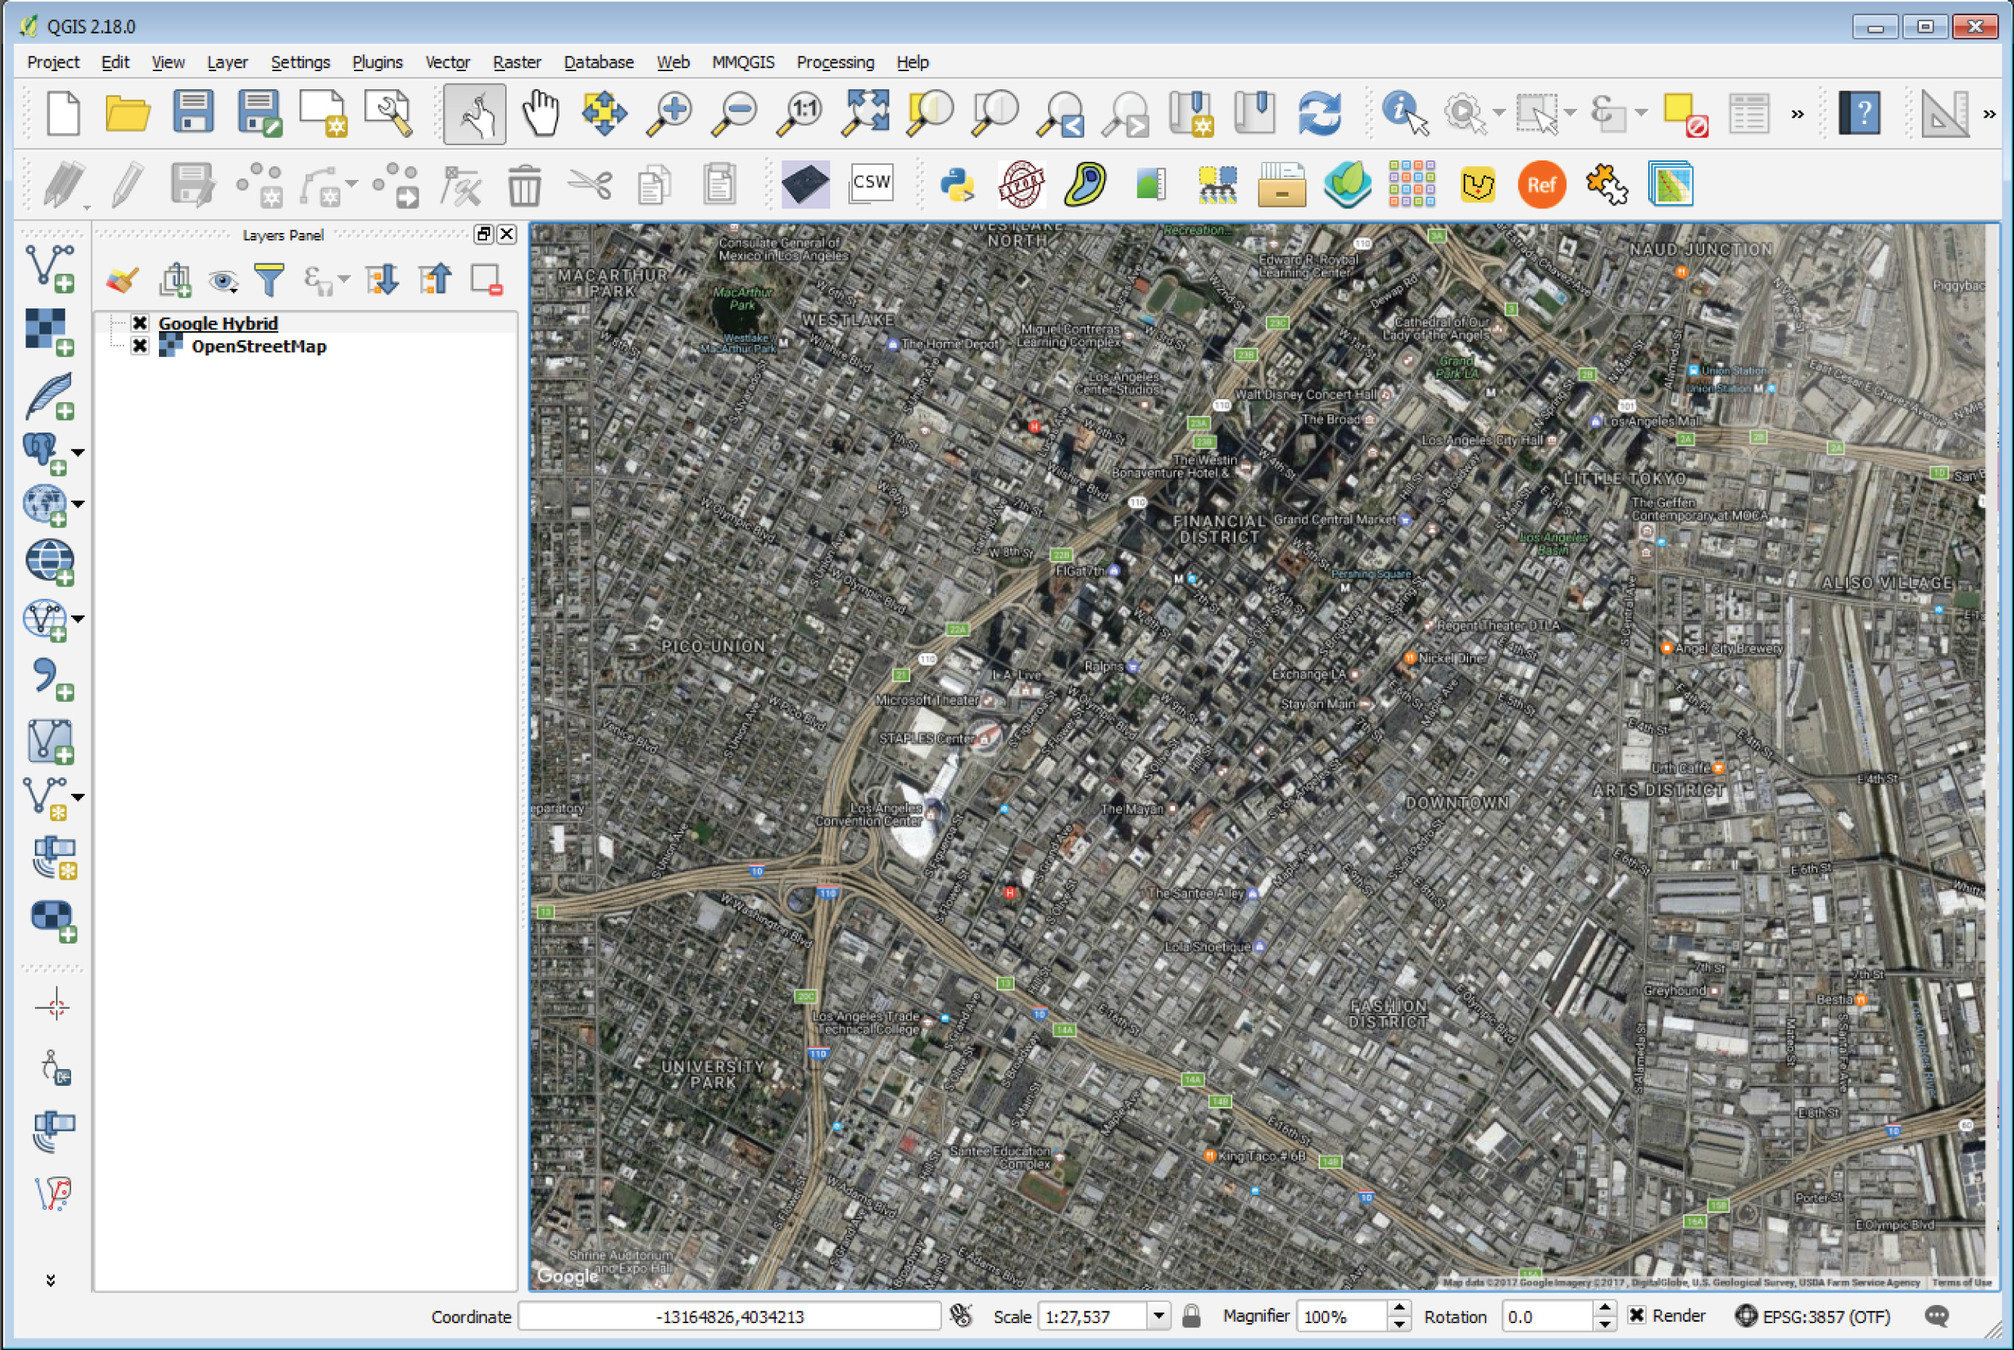The image size is (2014, 1350).
Task: Expand the PostGIS layer dropdown arrow
Action: [x=78, y=453]
